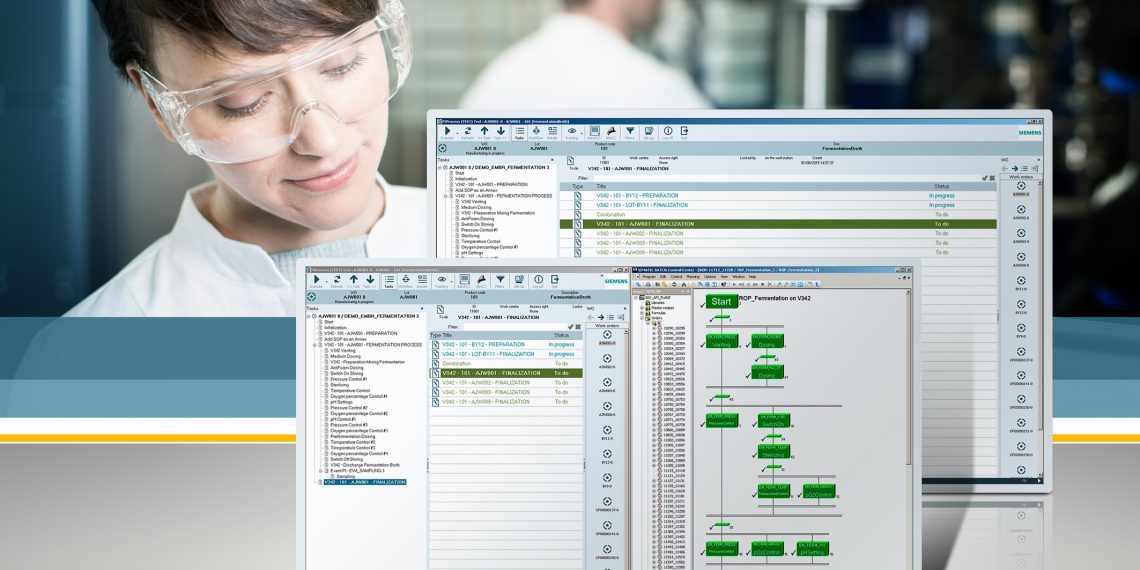Click the green Start step in recipe chart
This screenshot has width=1140, height=570.
(x=722, y=301)
